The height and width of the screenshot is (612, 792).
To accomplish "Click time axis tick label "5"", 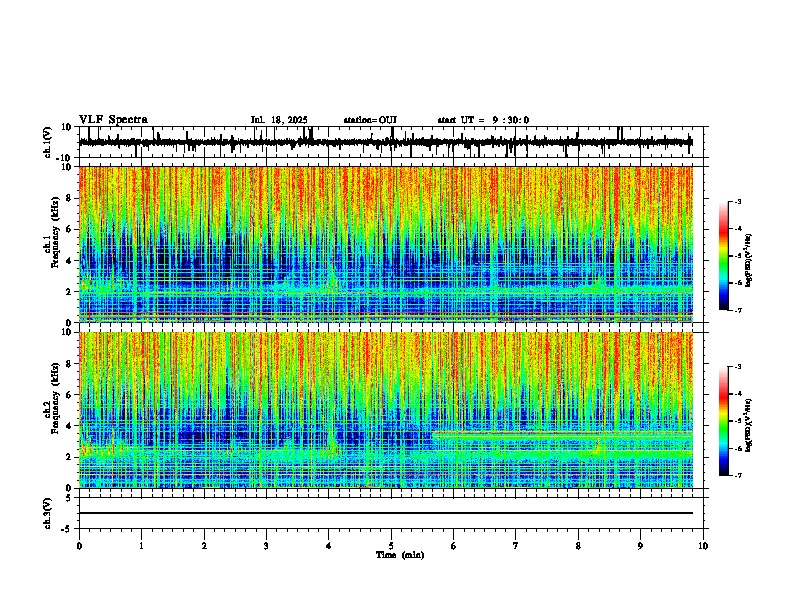I will (x=391, y=546).
